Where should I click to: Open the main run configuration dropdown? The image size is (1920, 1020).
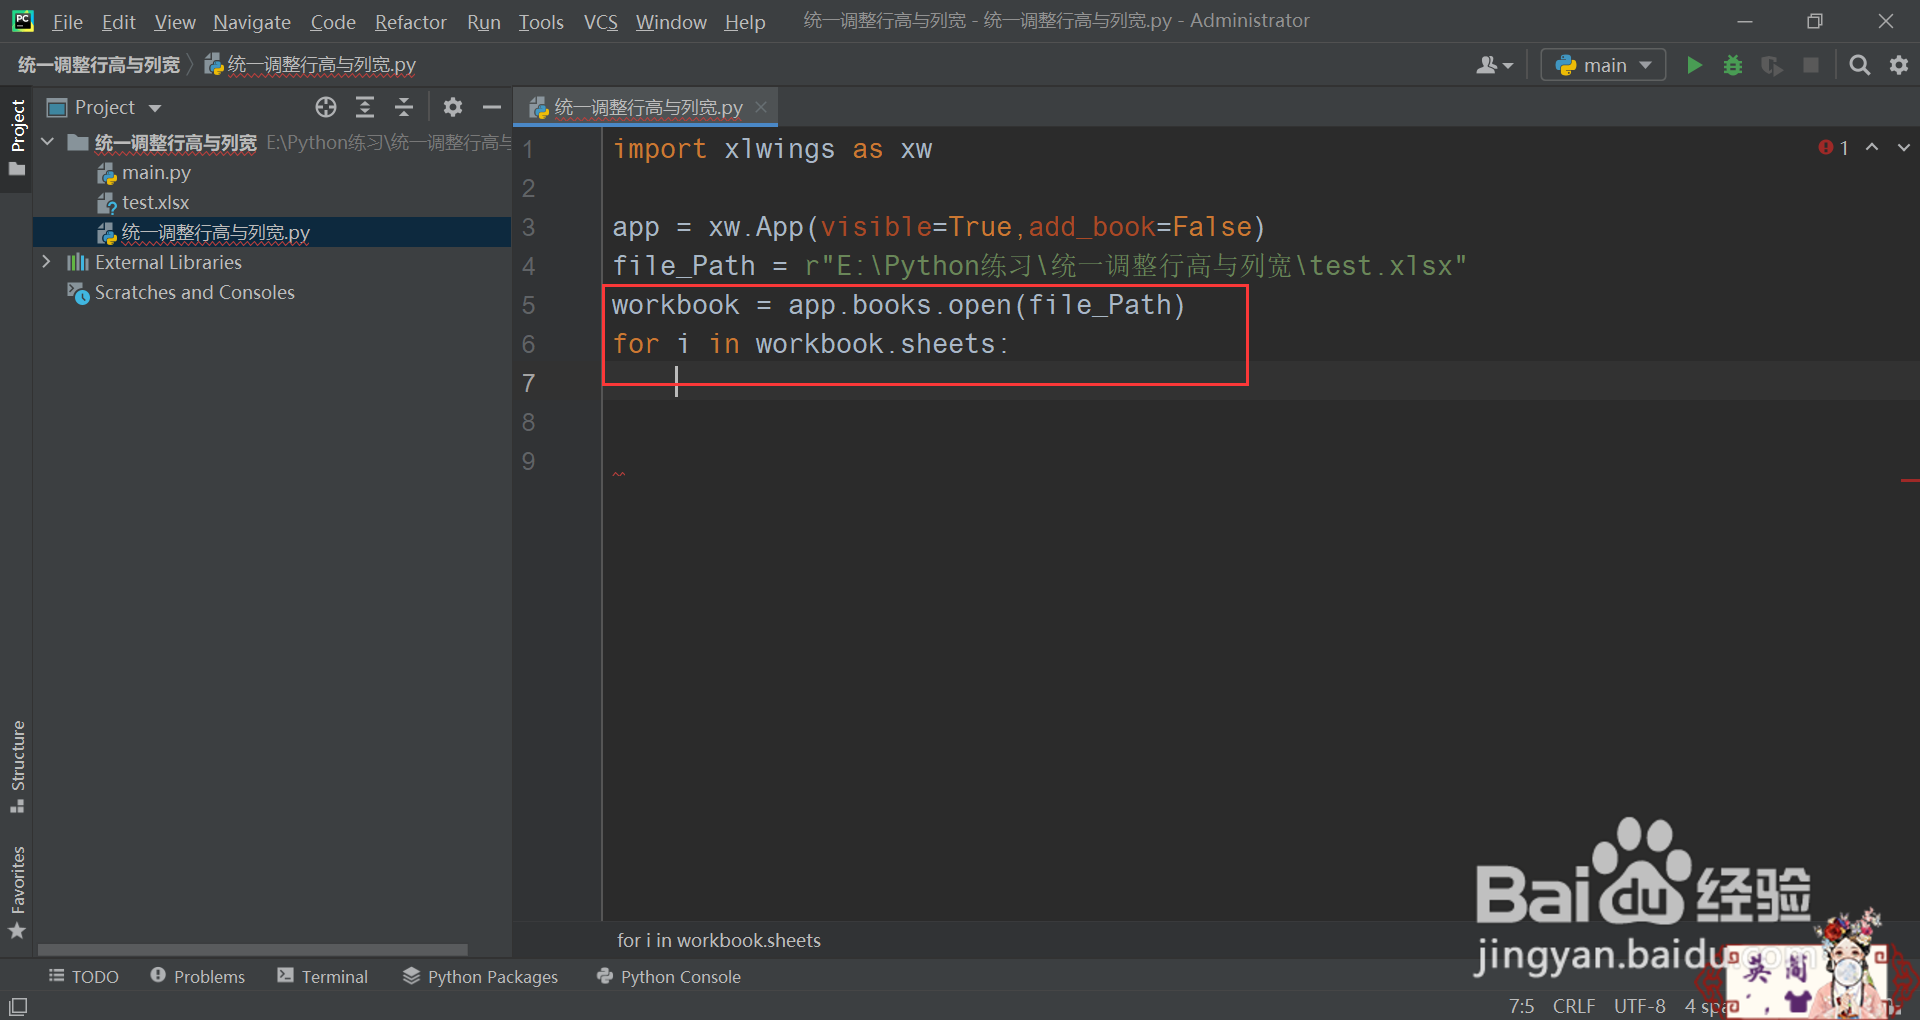1602,64
